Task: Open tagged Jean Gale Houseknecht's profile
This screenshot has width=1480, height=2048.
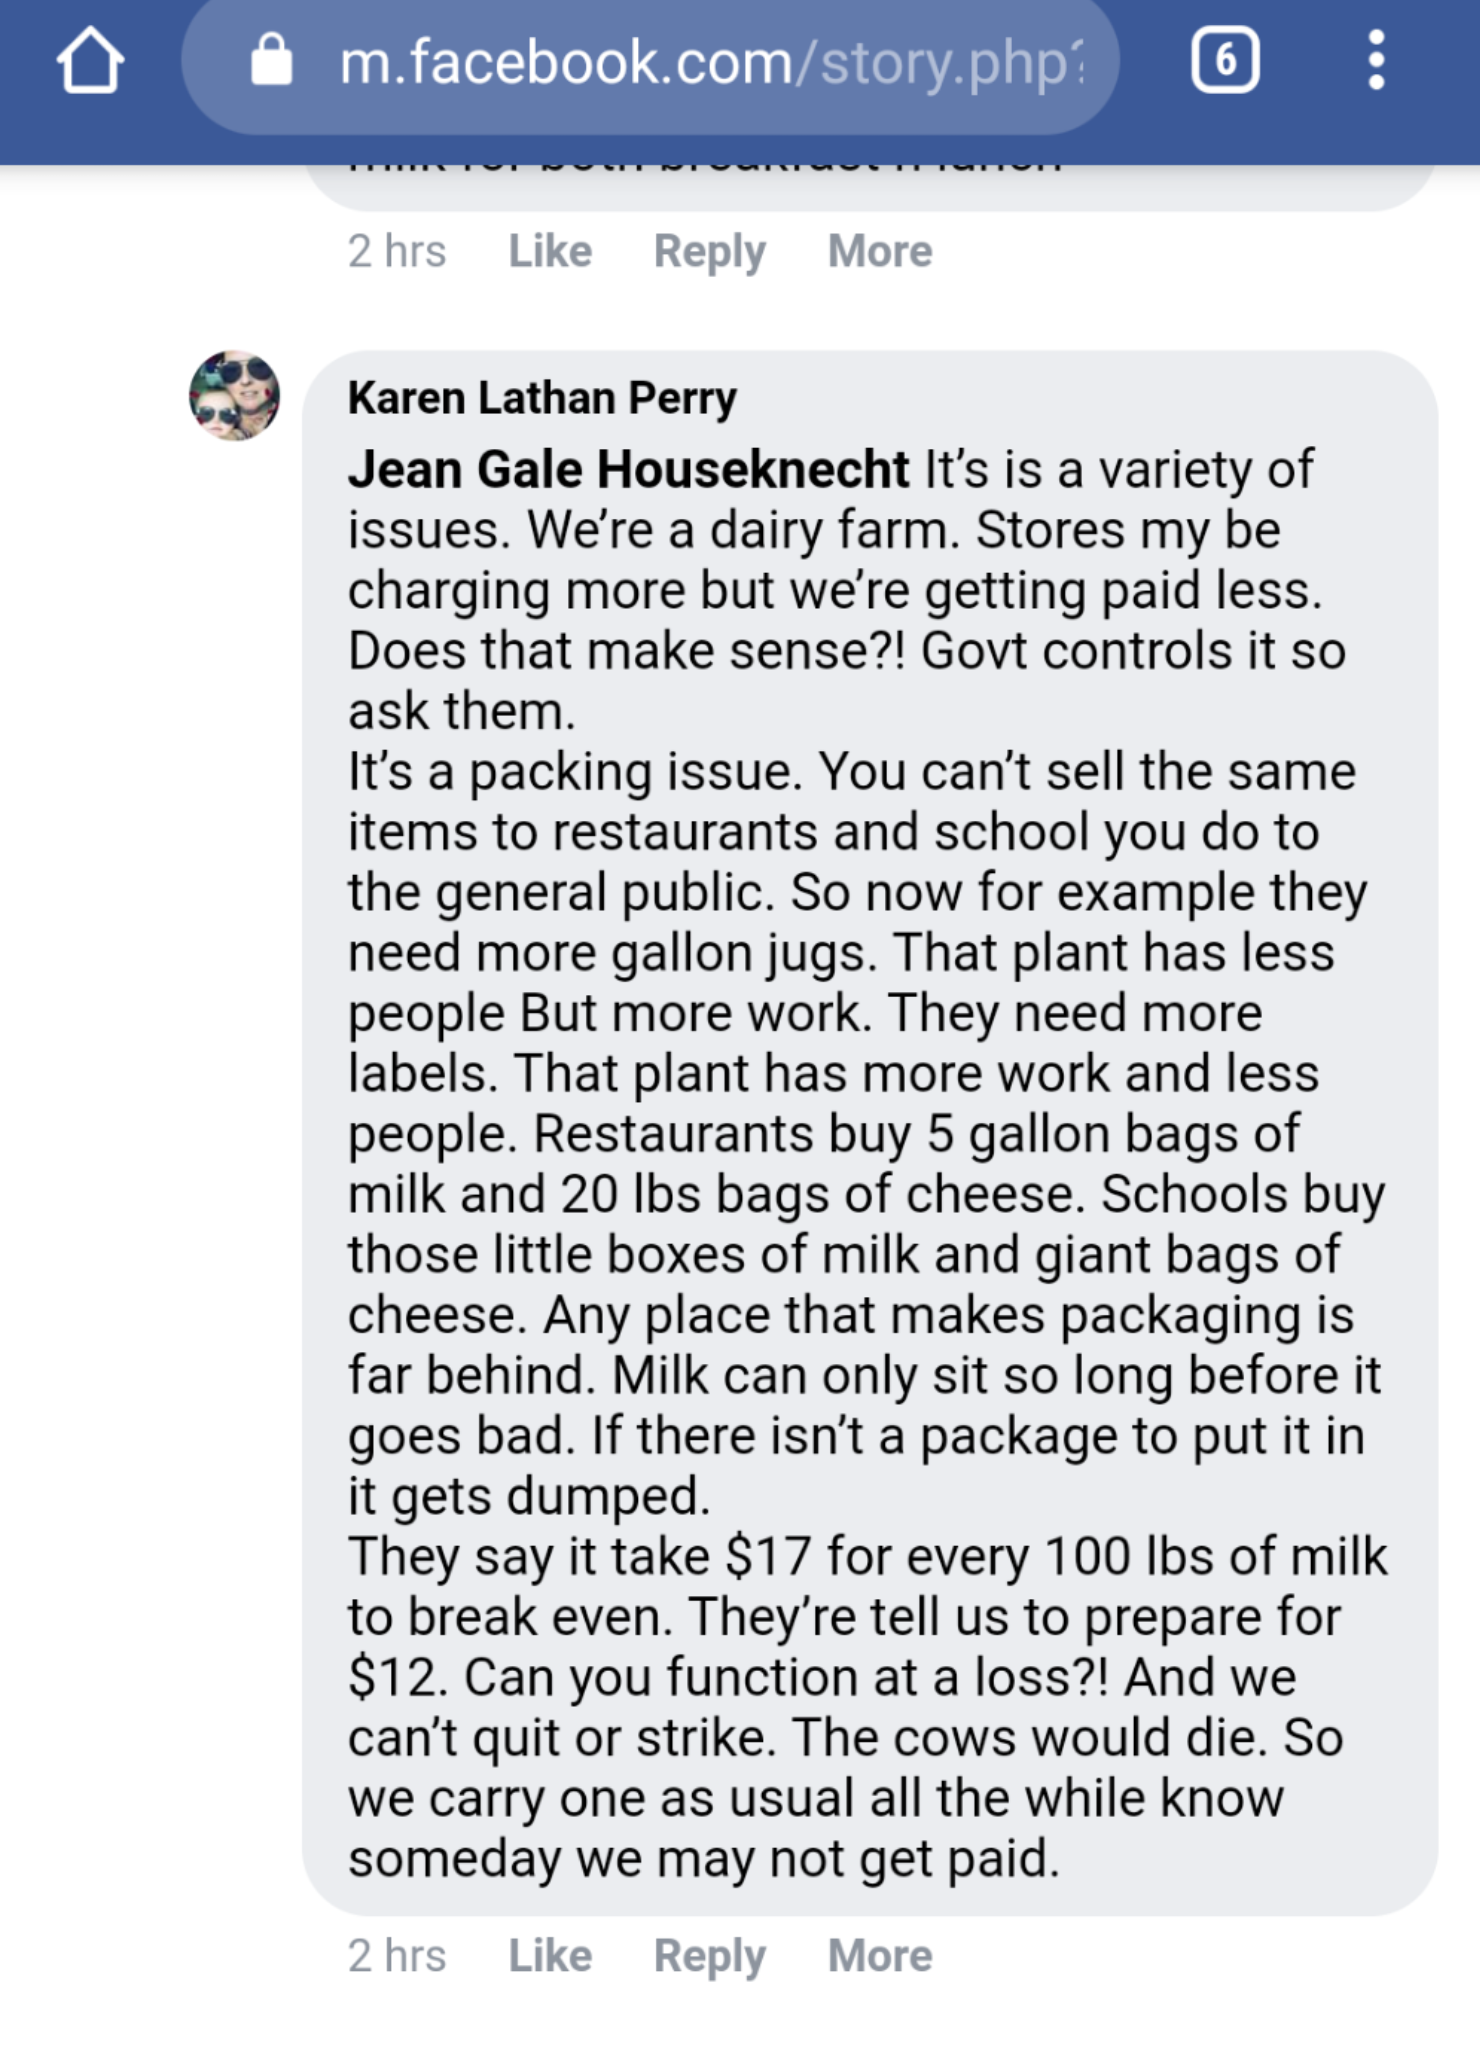Action: pos(628,469)
